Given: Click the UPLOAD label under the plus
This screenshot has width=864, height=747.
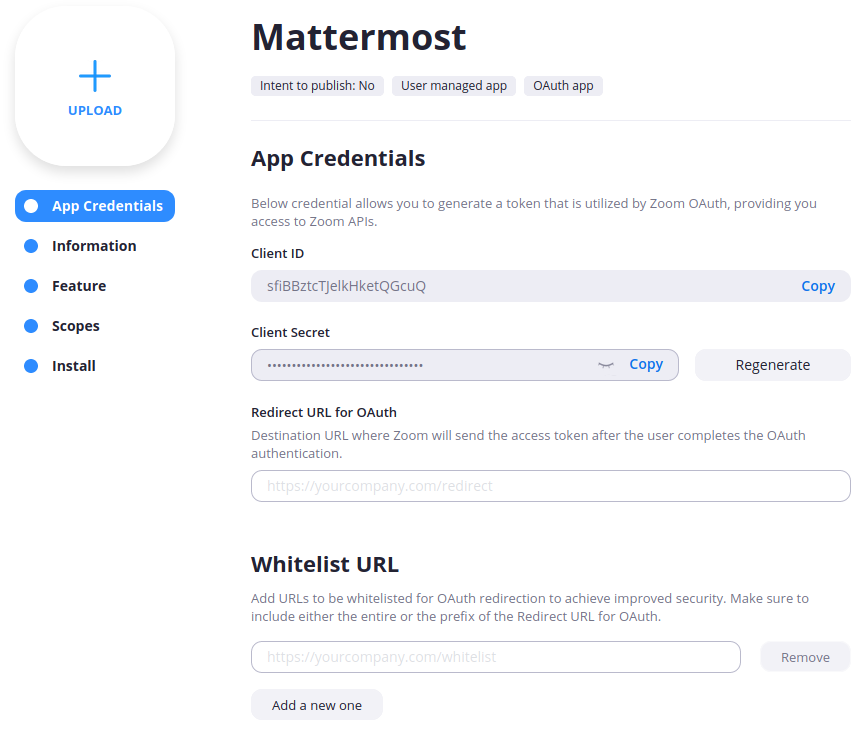Looking at the screenshot, I should [95, 111].
